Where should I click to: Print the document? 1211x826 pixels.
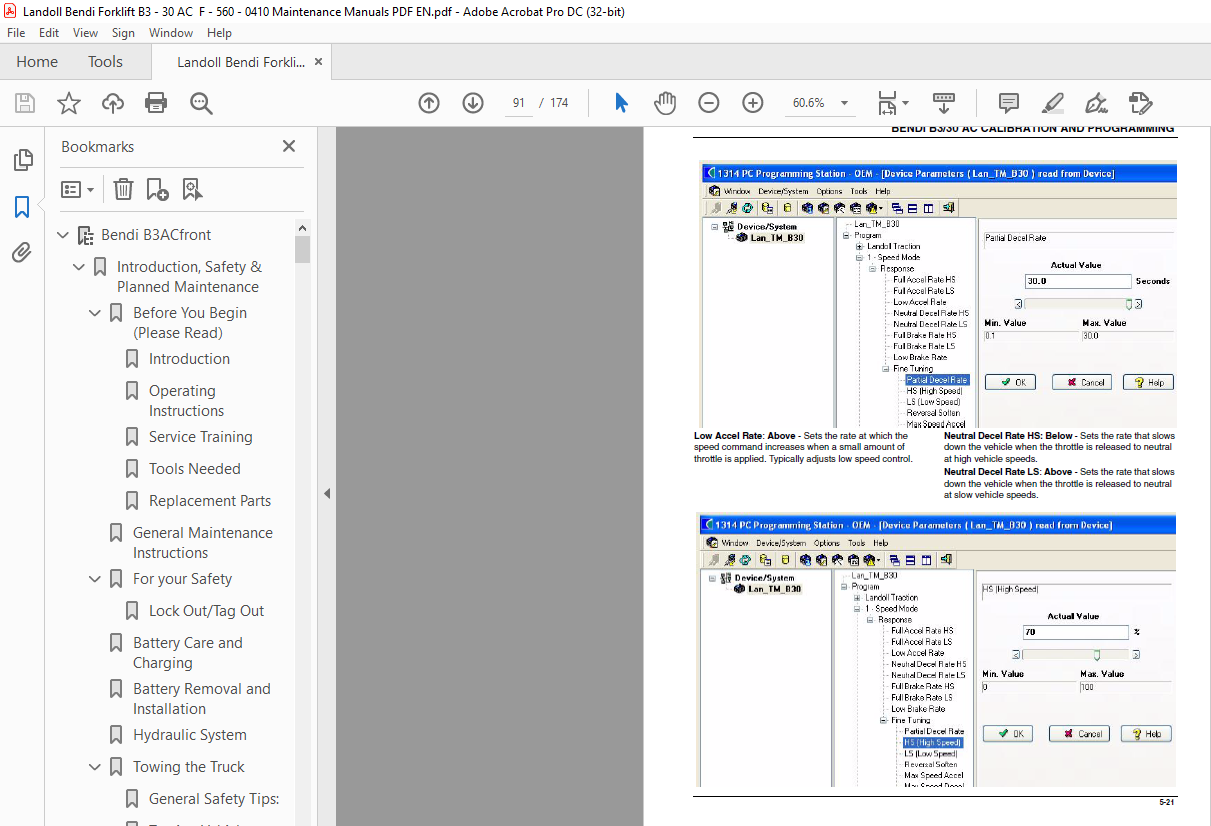tap(156, 103)
